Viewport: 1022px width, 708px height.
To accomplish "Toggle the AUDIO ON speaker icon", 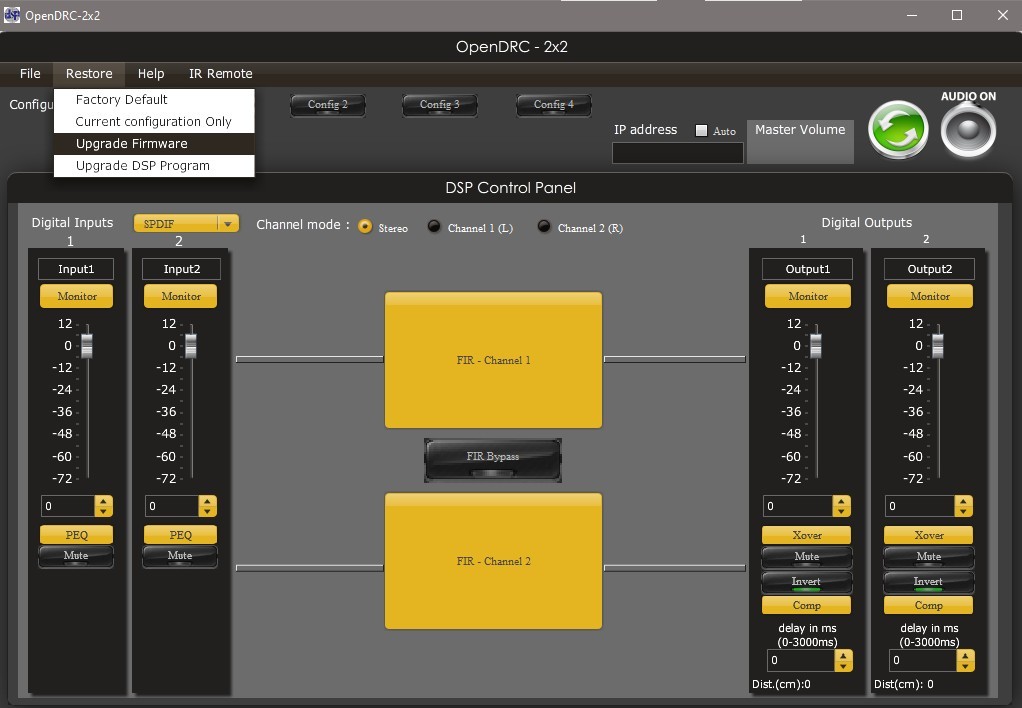I will pyautogui.click(x=968, y=130).
